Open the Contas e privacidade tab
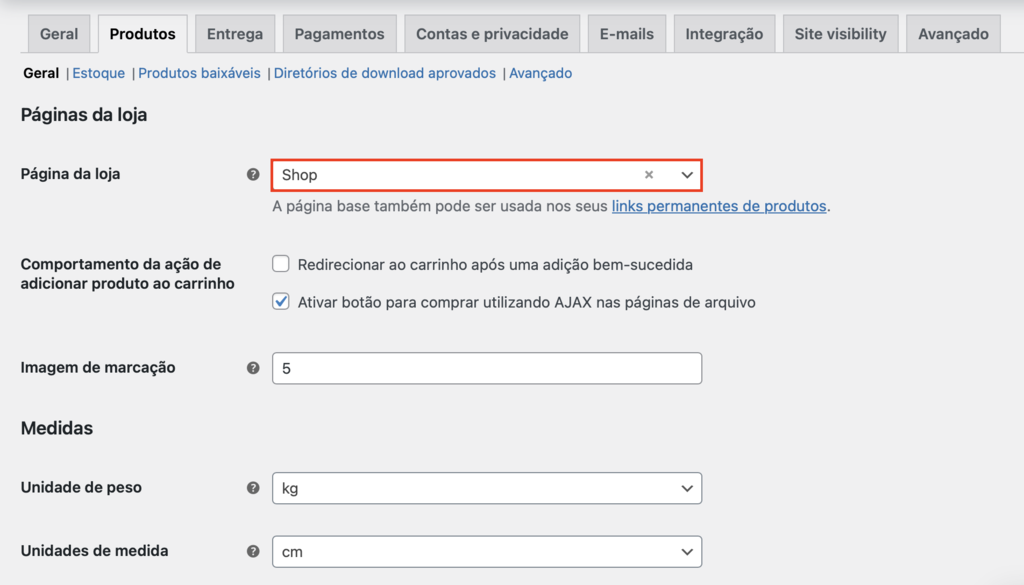The width and height of the screenshot is (1024, 585). click(491, 32)
